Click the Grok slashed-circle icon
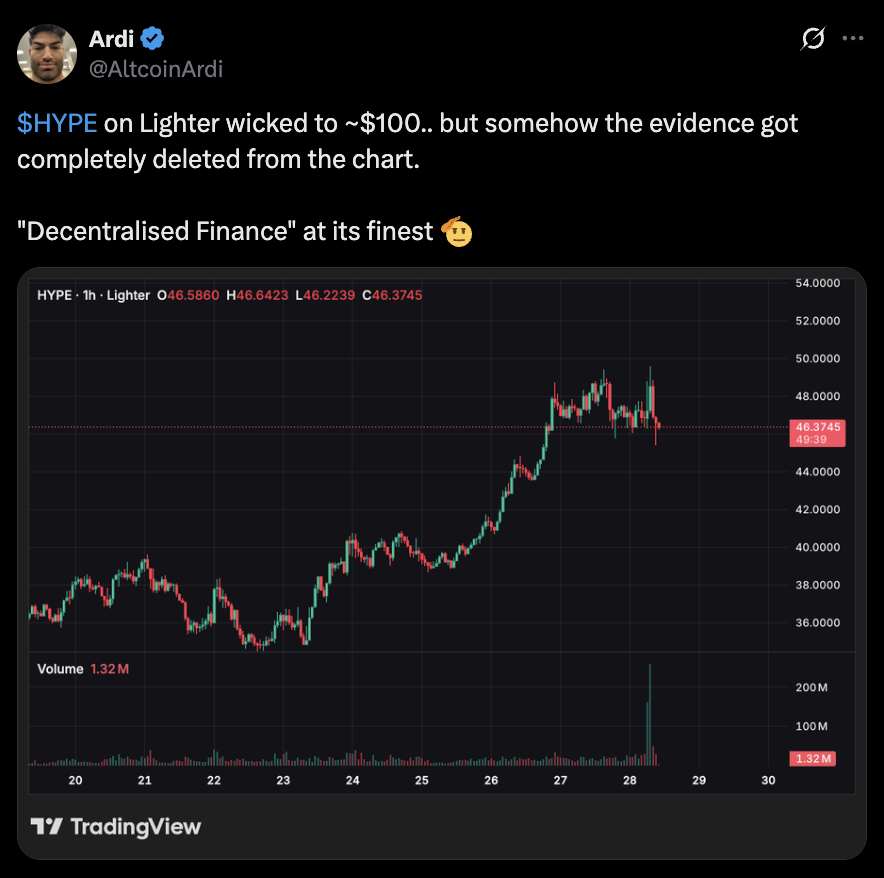This screenshot has height=878, width=884. pos(813,39)
